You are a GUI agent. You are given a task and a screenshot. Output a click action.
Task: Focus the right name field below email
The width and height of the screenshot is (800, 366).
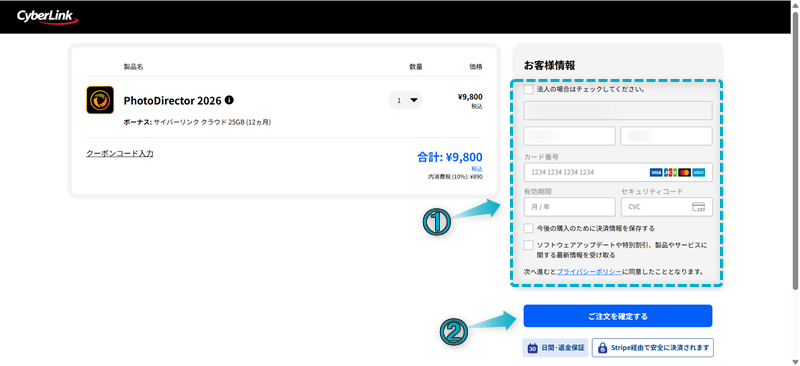tap(666, 136)
